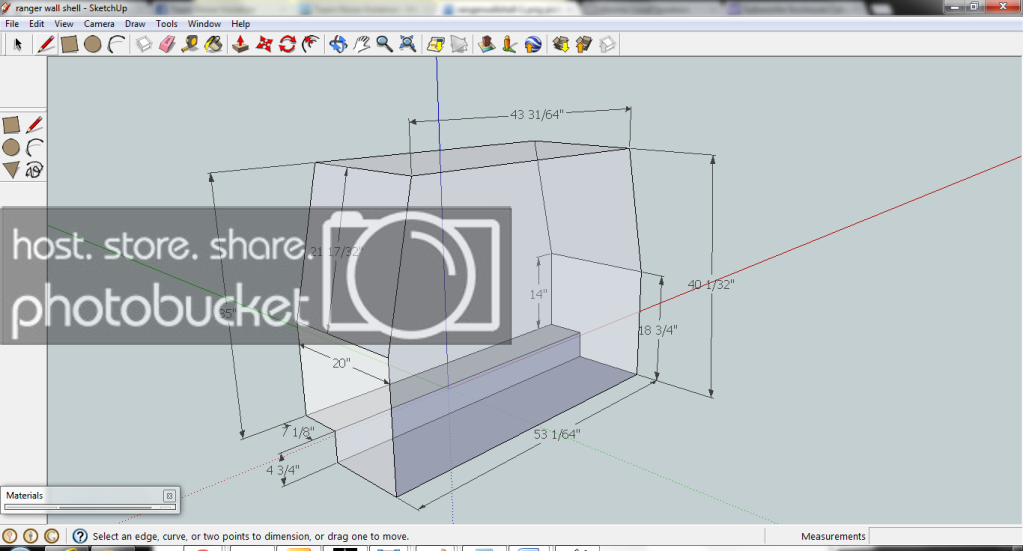This screenshot has width=1023, height=551.
Task: Click Share Model box with orange arrow
Action: 584,44
